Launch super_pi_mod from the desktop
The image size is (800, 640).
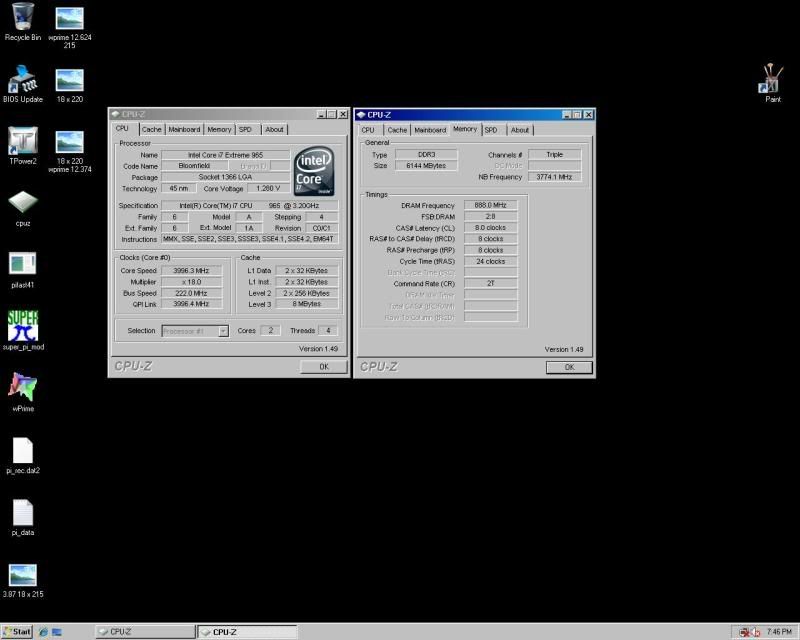click(22, 326)
